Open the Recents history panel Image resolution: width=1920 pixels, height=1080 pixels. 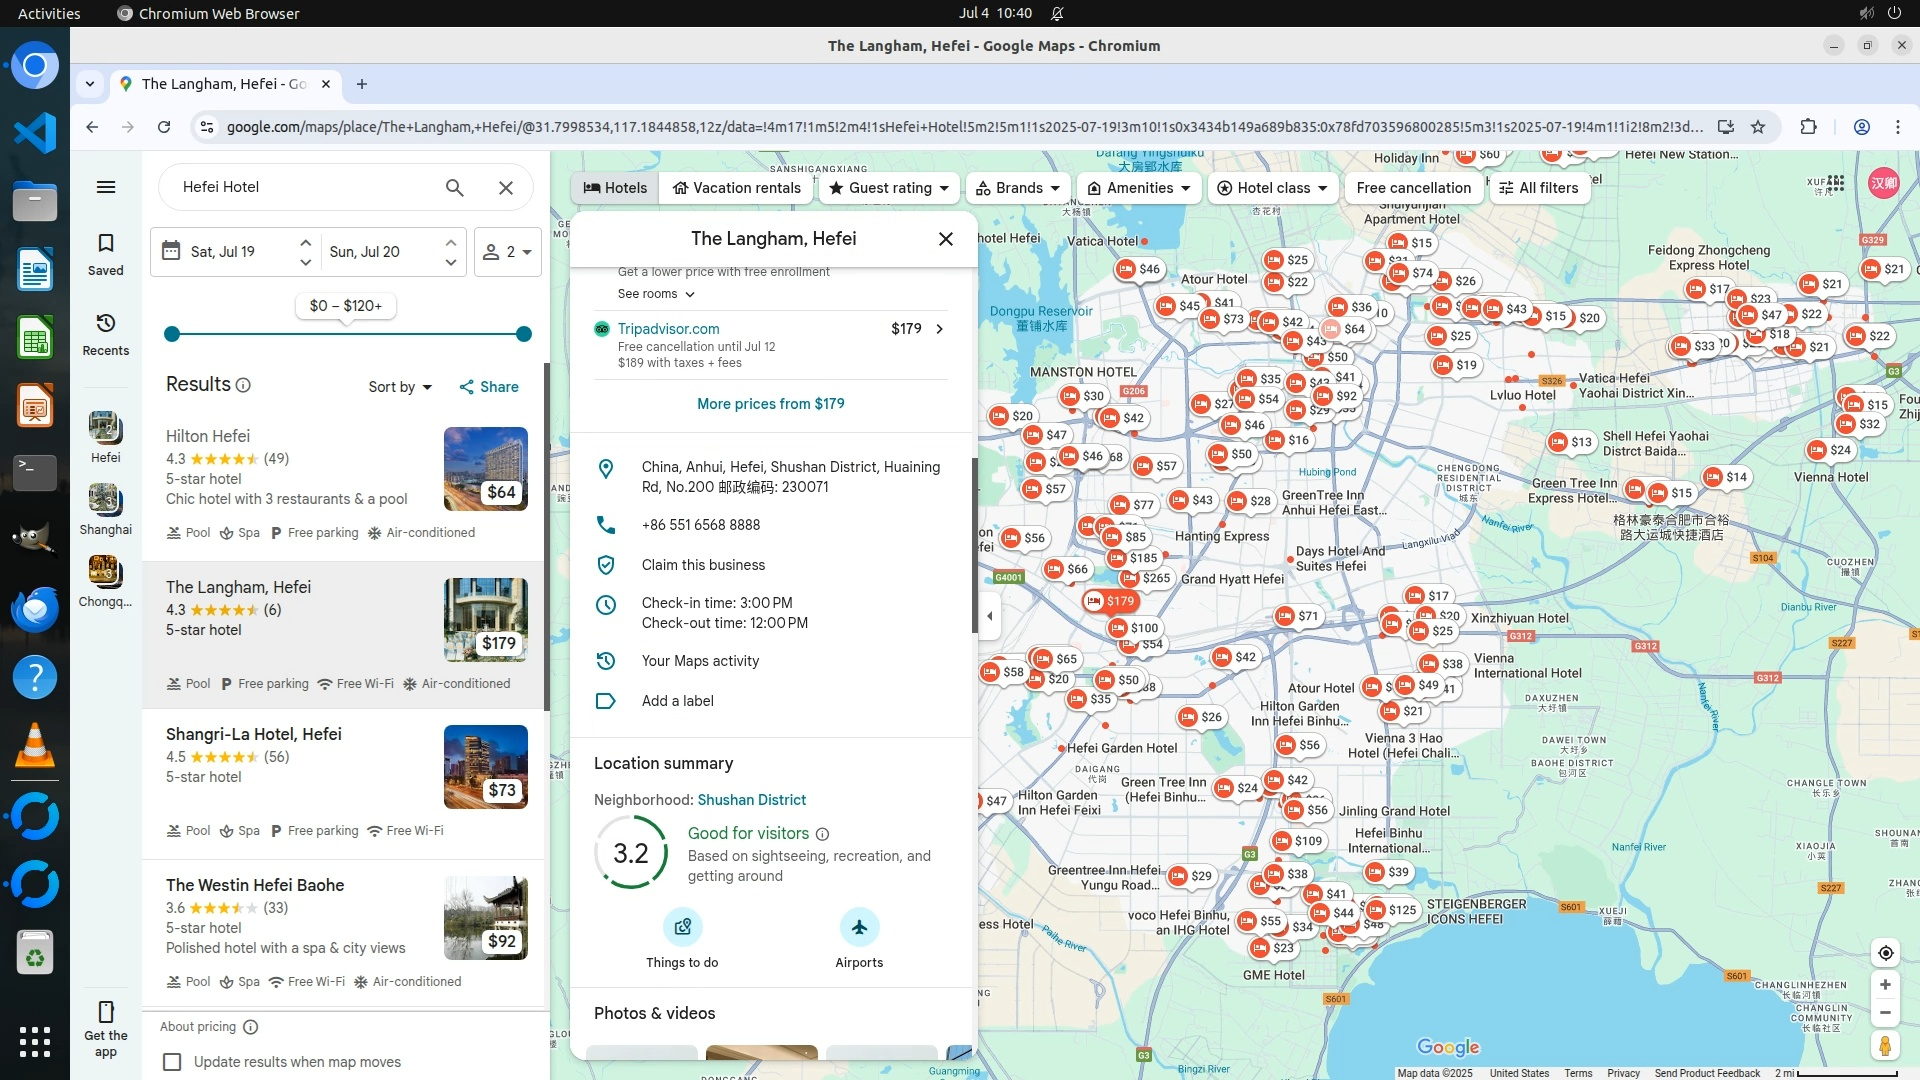pos(106,334)
